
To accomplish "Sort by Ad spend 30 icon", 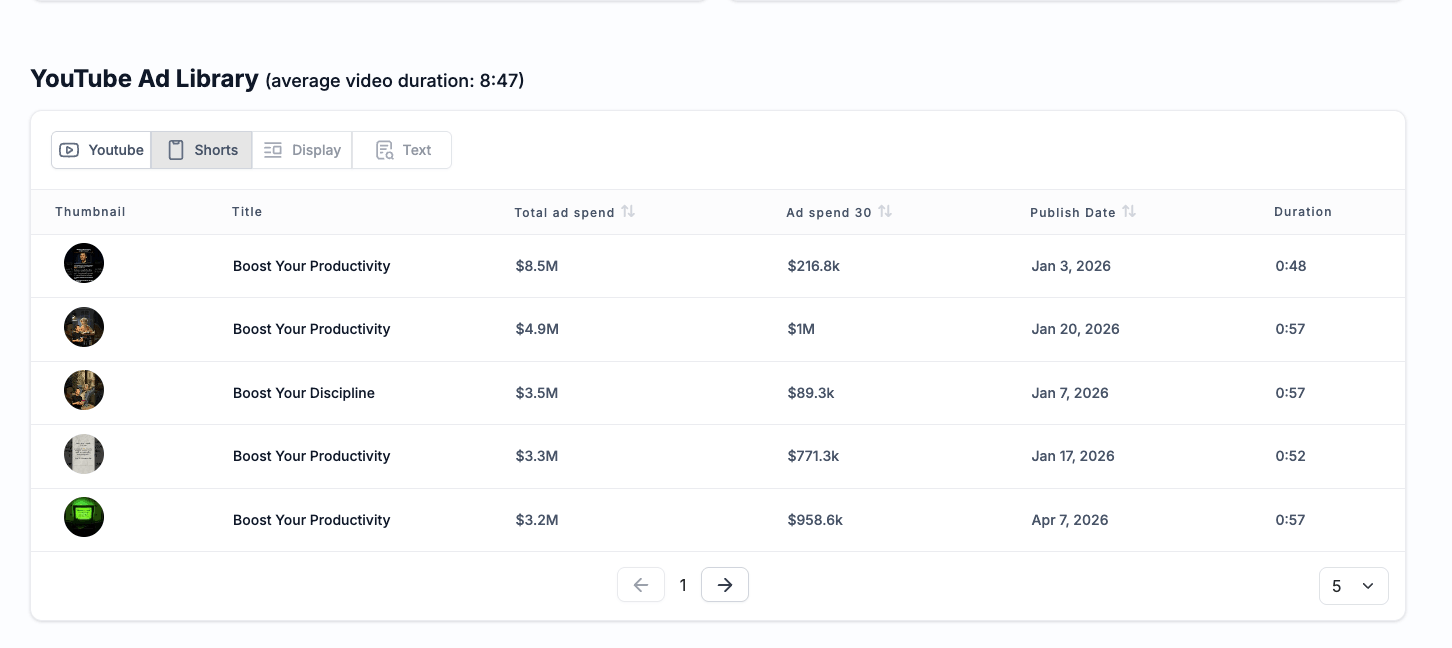I will (885, 212).
